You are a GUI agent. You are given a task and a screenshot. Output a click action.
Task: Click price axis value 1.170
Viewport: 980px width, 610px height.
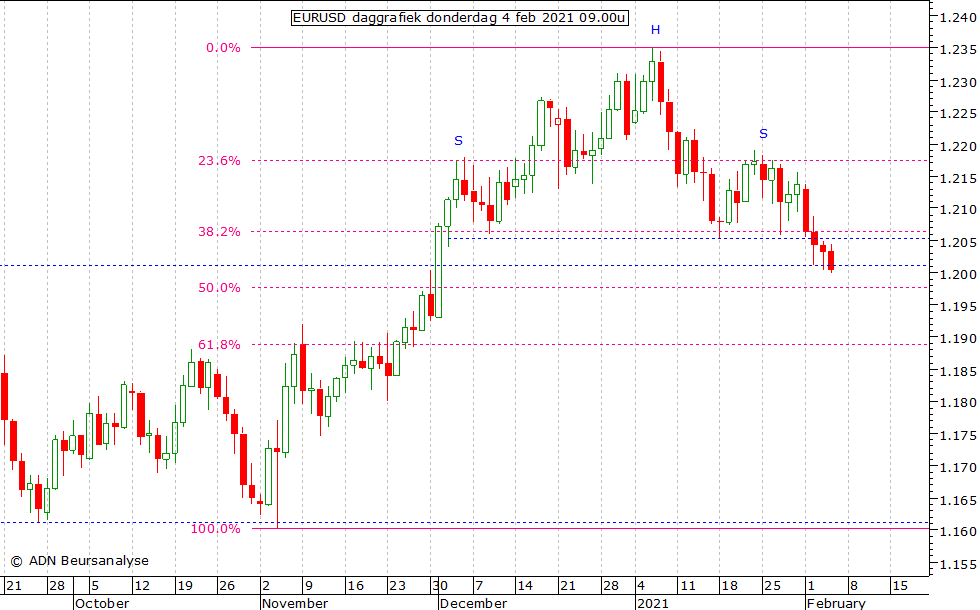coord(959,468)
